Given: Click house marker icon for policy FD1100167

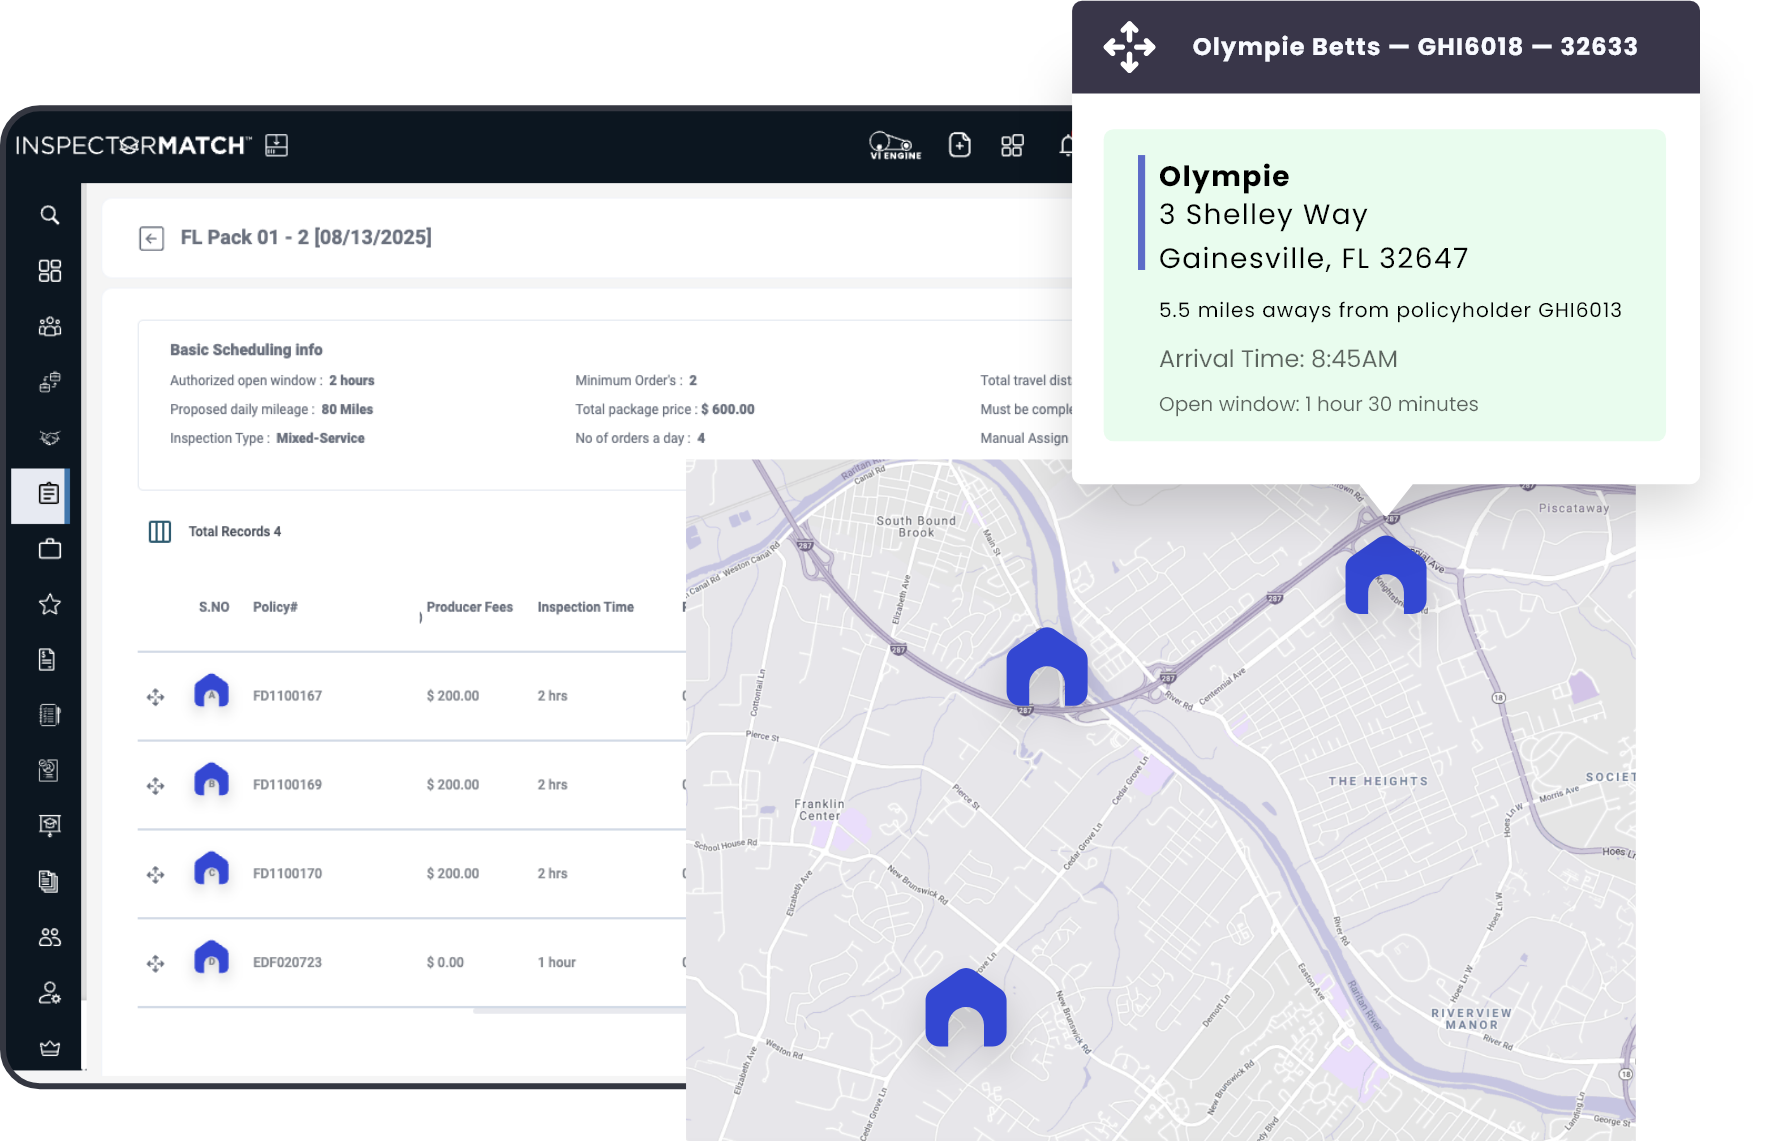Looking at the screenshot, I should tap(211, 691).
